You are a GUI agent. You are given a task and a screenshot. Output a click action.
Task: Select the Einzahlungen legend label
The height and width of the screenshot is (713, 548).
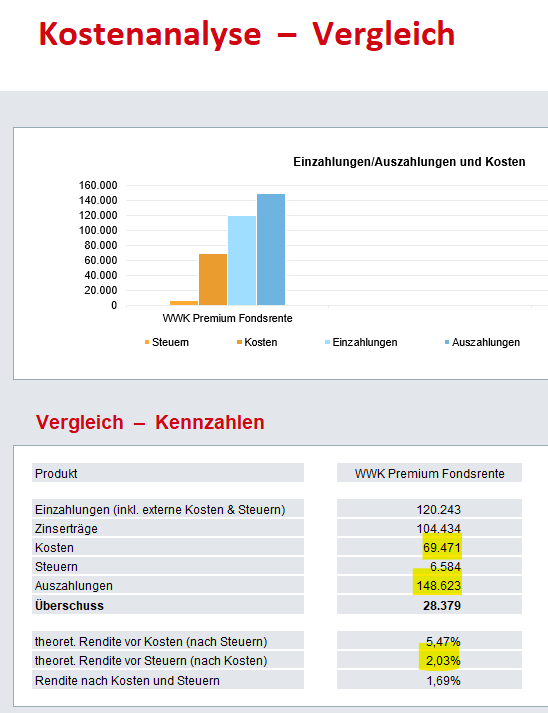(x=365, y=342)
